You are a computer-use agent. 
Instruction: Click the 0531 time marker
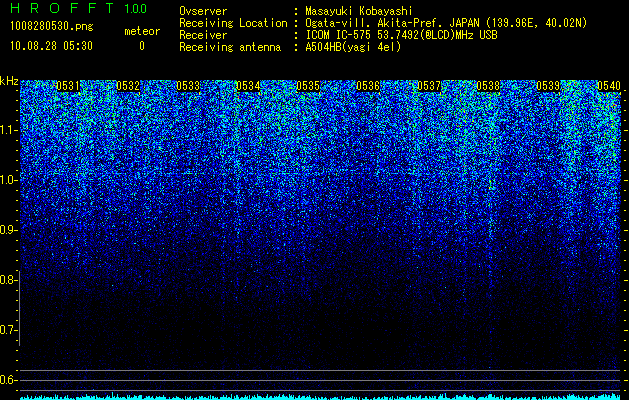pyautogui.click(x=68, y=86)
